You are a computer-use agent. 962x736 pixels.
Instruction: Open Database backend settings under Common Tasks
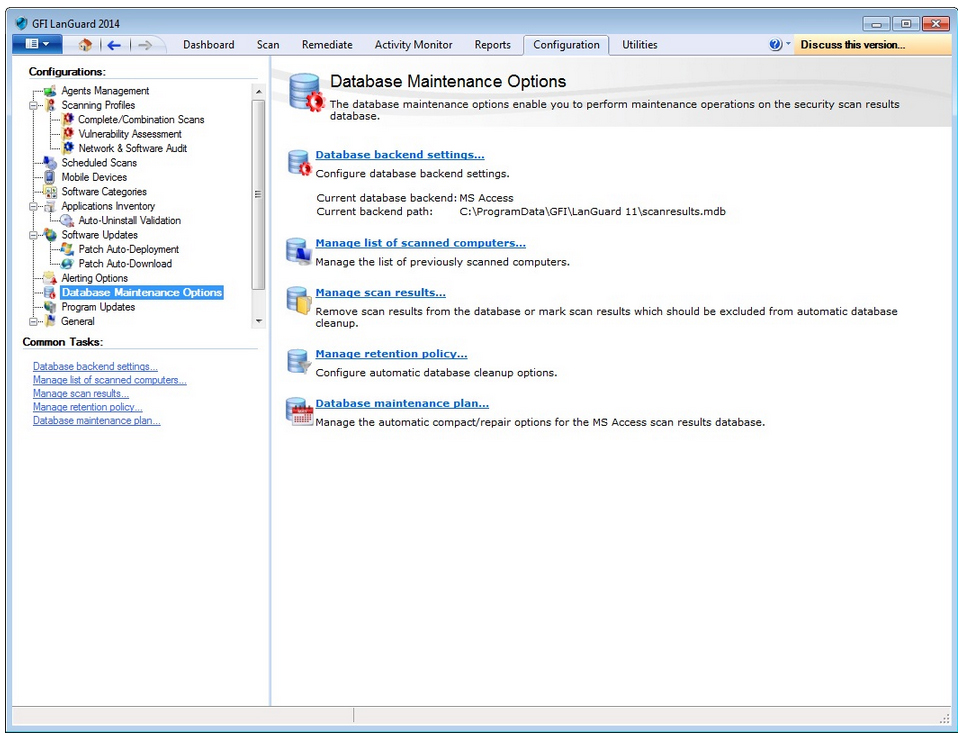point(95,366)
